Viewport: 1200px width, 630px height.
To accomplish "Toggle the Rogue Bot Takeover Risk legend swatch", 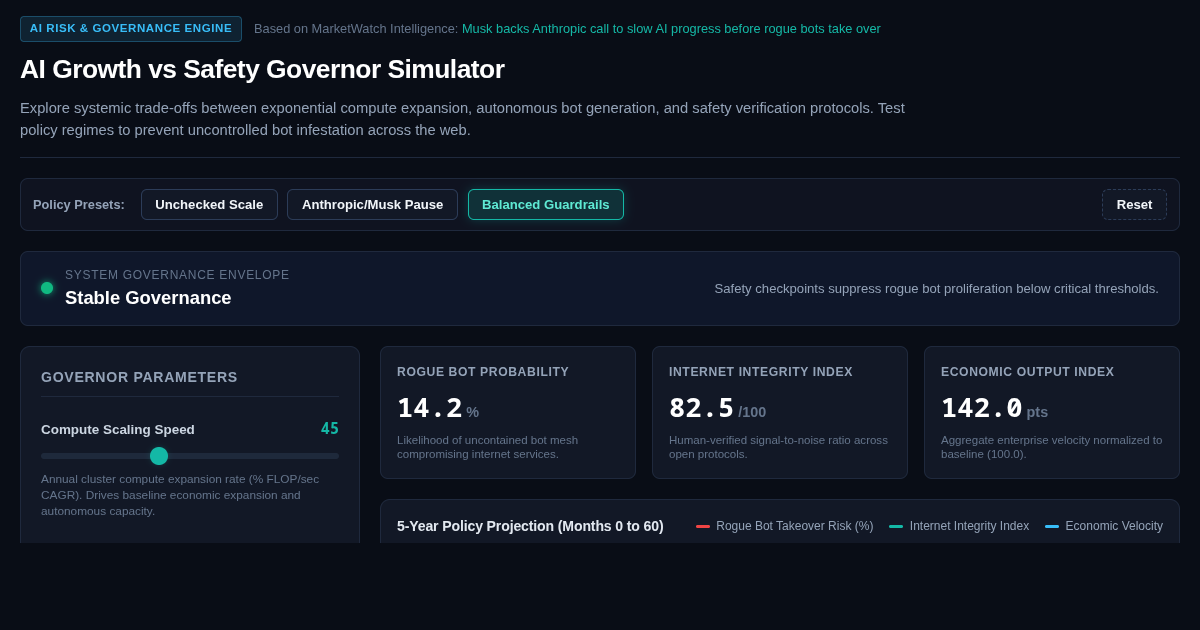I will click(703, 526).
